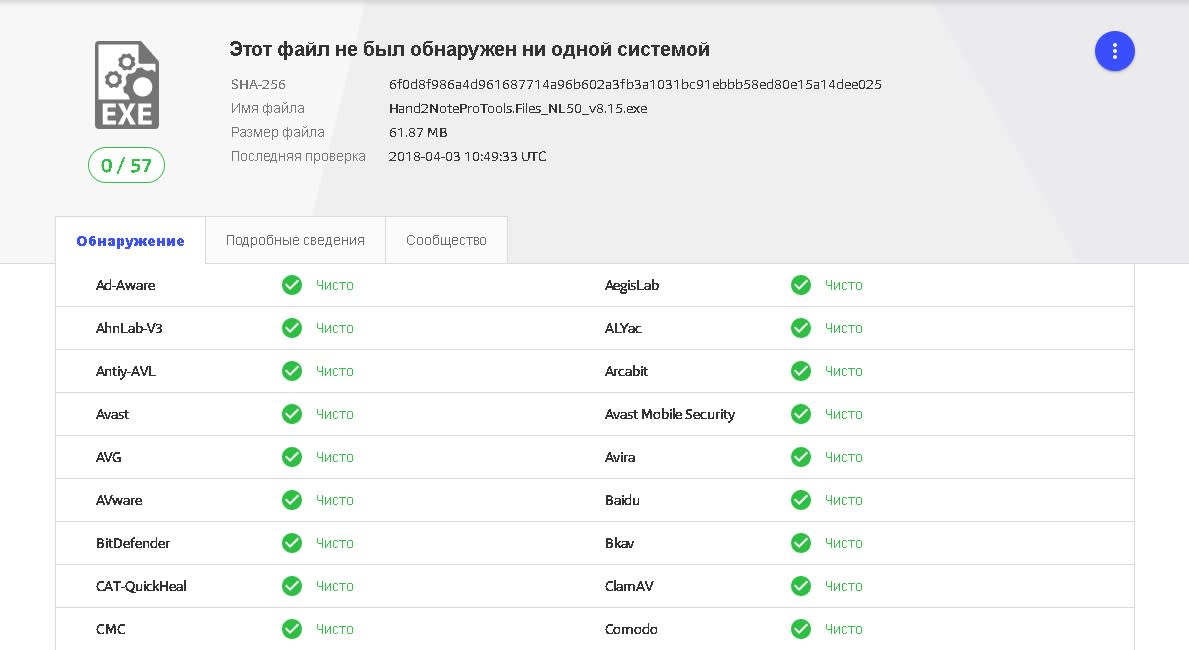Click the green checkmark for ClamAV

point(801,586)
